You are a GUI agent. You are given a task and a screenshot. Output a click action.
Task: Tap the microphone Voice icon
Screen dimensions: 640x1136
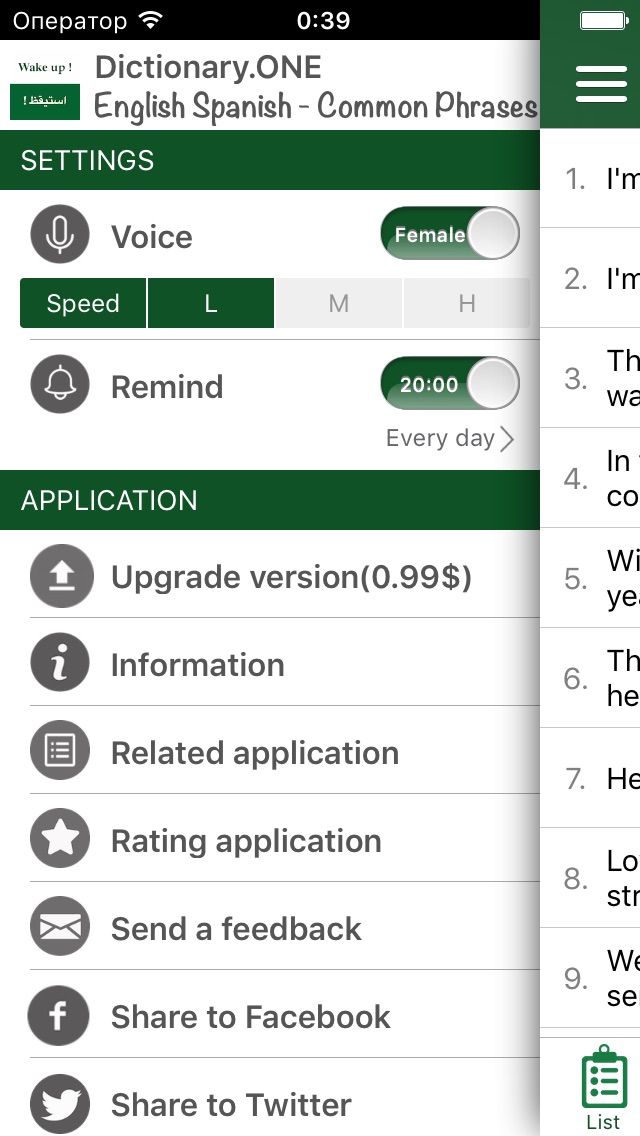point(59,235)
